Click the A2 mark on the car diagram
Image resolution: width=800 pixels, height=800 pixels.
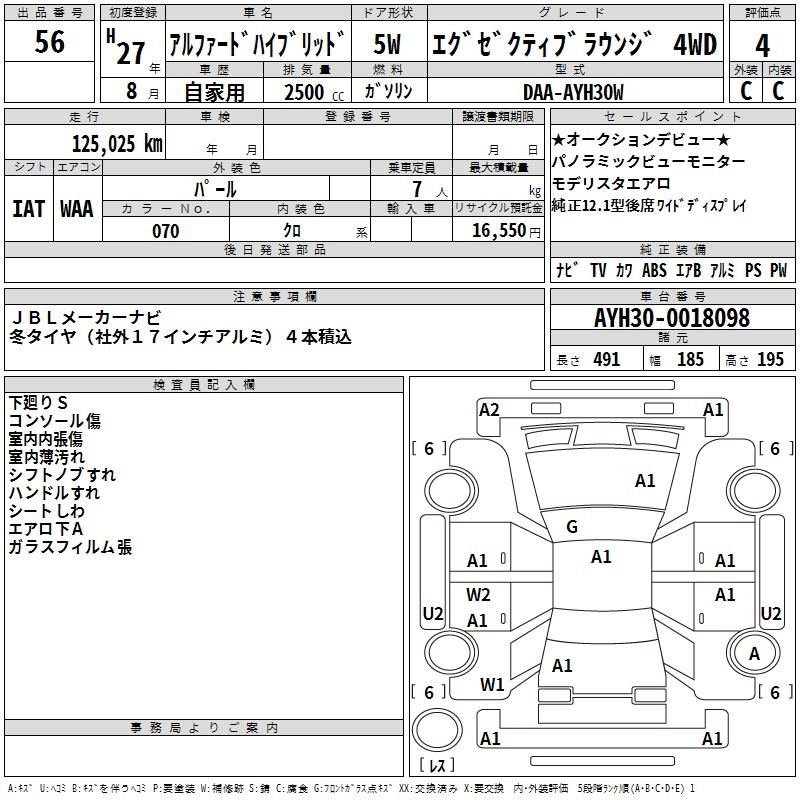489,409
